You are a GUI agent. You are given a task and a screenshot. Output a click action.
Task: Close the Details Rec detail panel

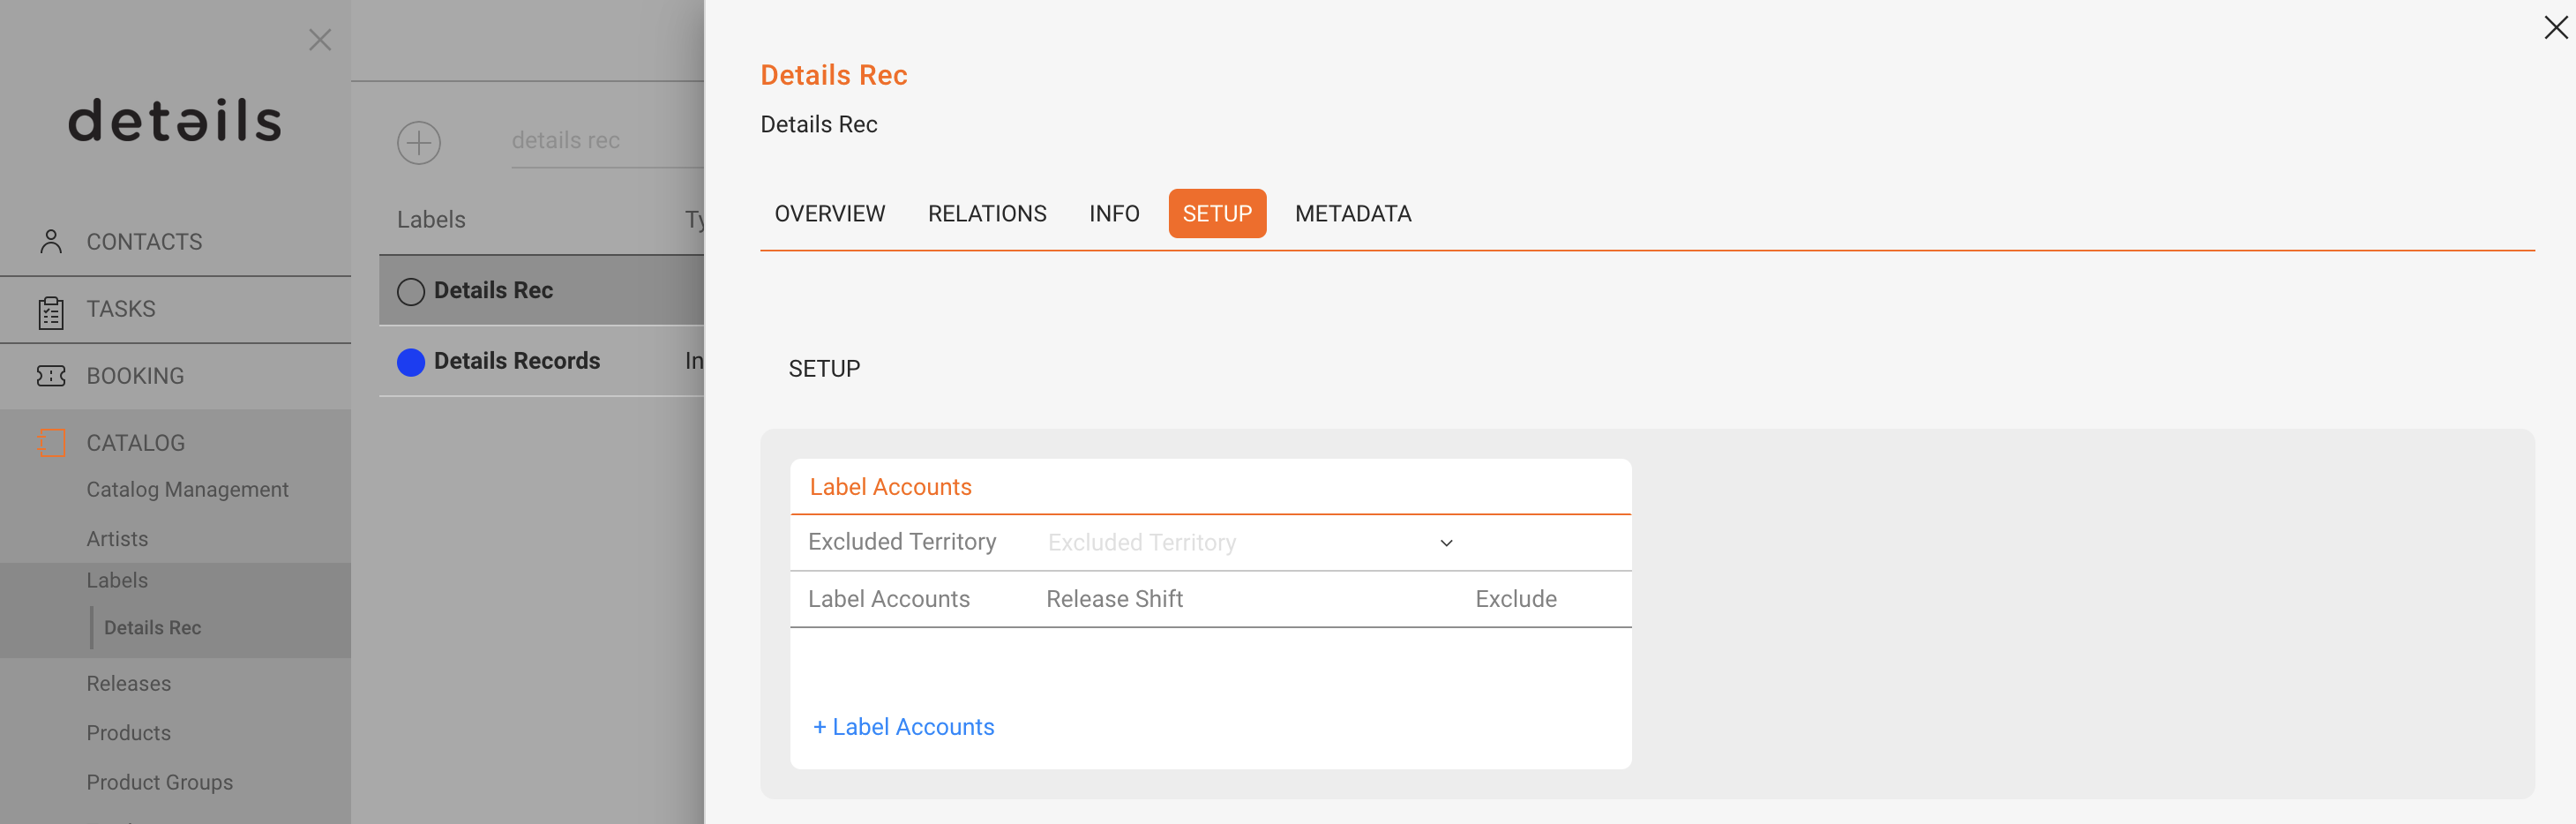point(2555,28)
